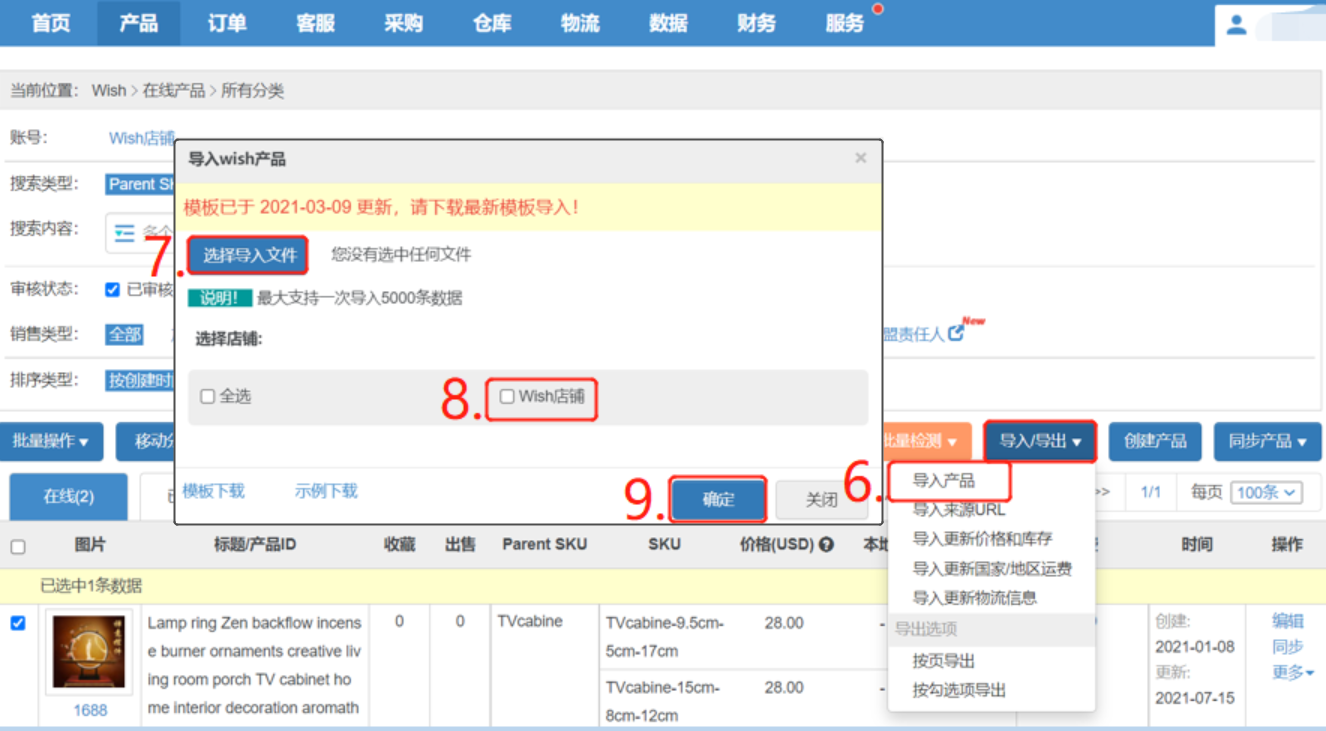
Task: Click the 编辑 link in product row
Action: [1288, 621]
